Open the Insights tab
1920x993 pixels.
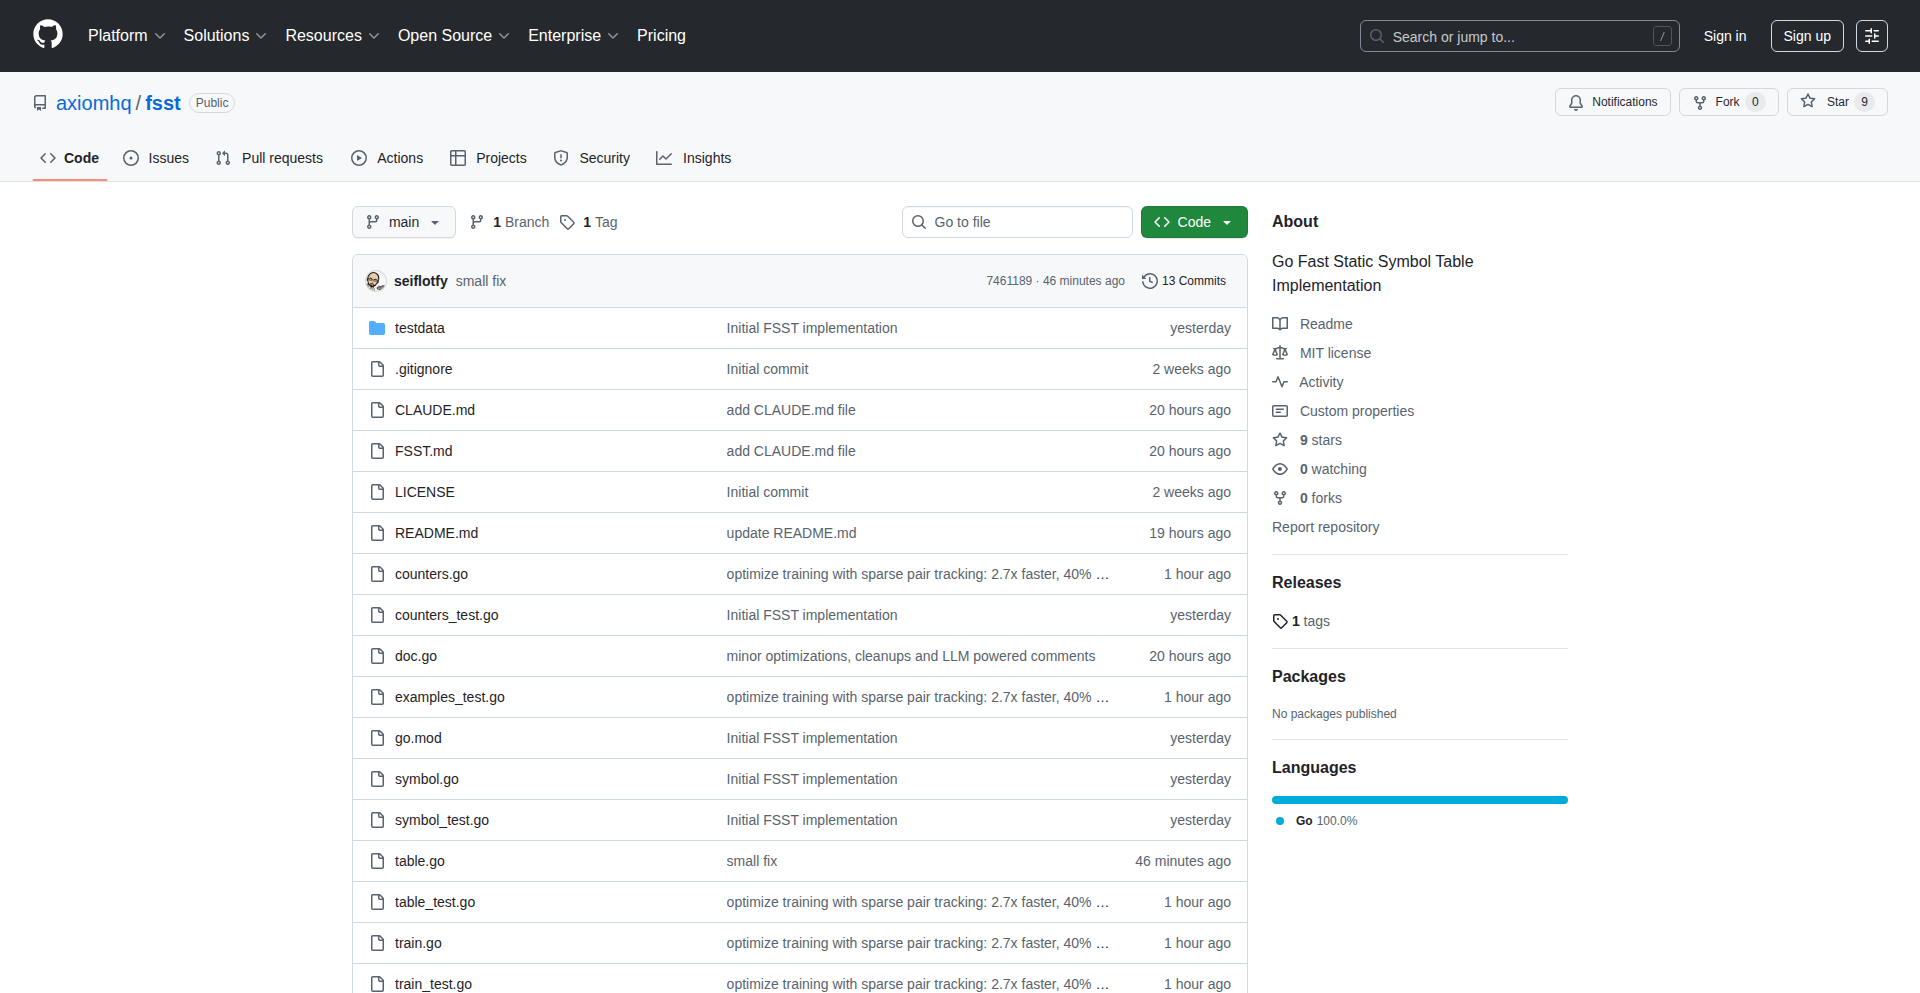coord(694,158)
